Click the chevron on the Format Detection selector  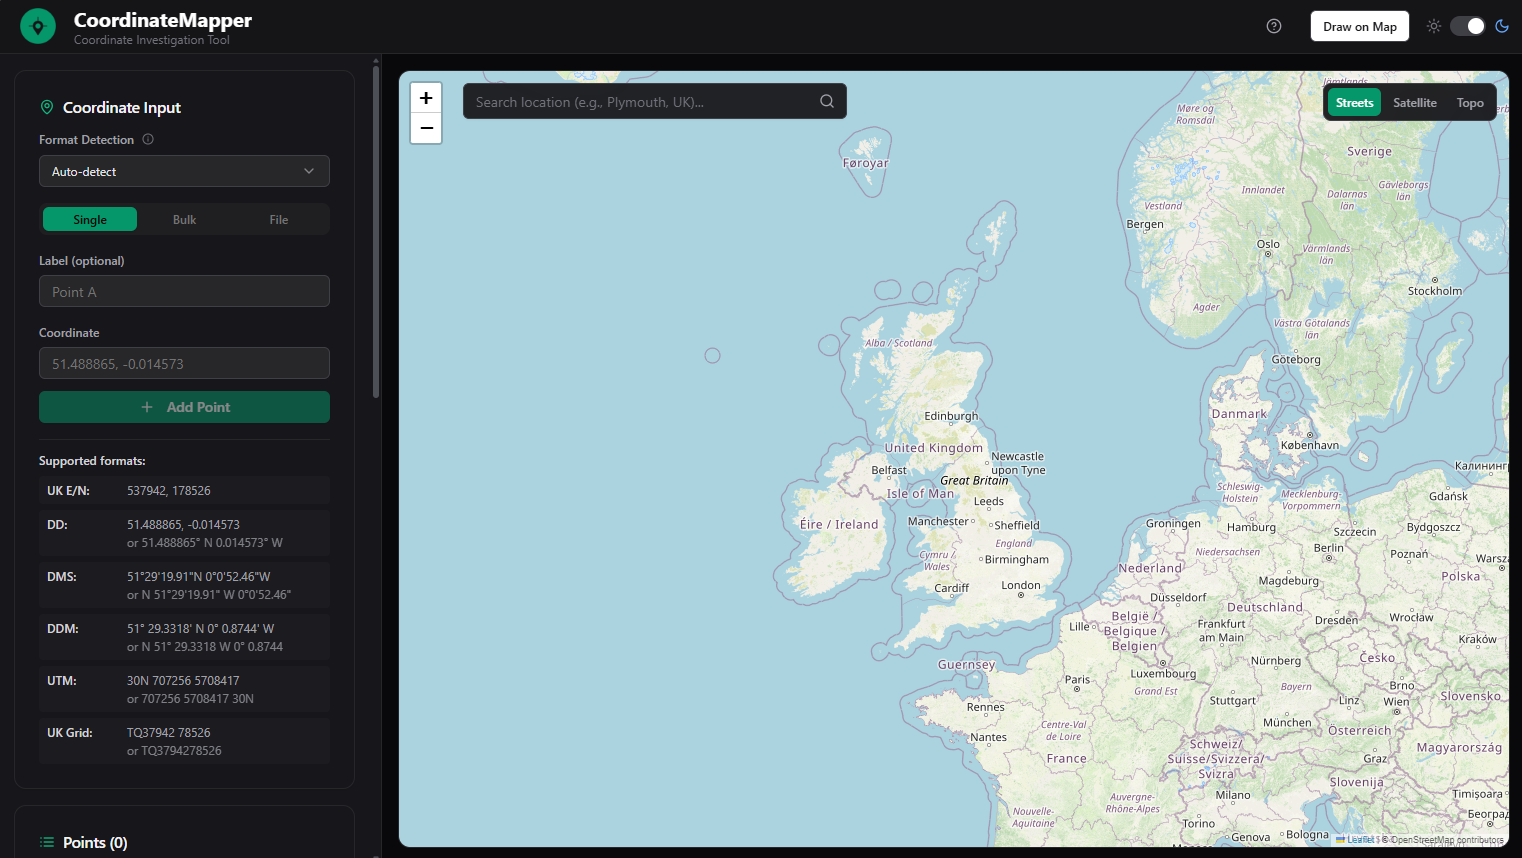click(x=310, y=171)
